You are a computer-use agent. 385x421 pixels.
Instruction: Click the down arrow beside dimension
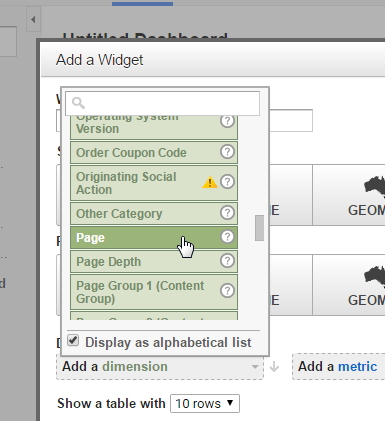click(274, 367)
